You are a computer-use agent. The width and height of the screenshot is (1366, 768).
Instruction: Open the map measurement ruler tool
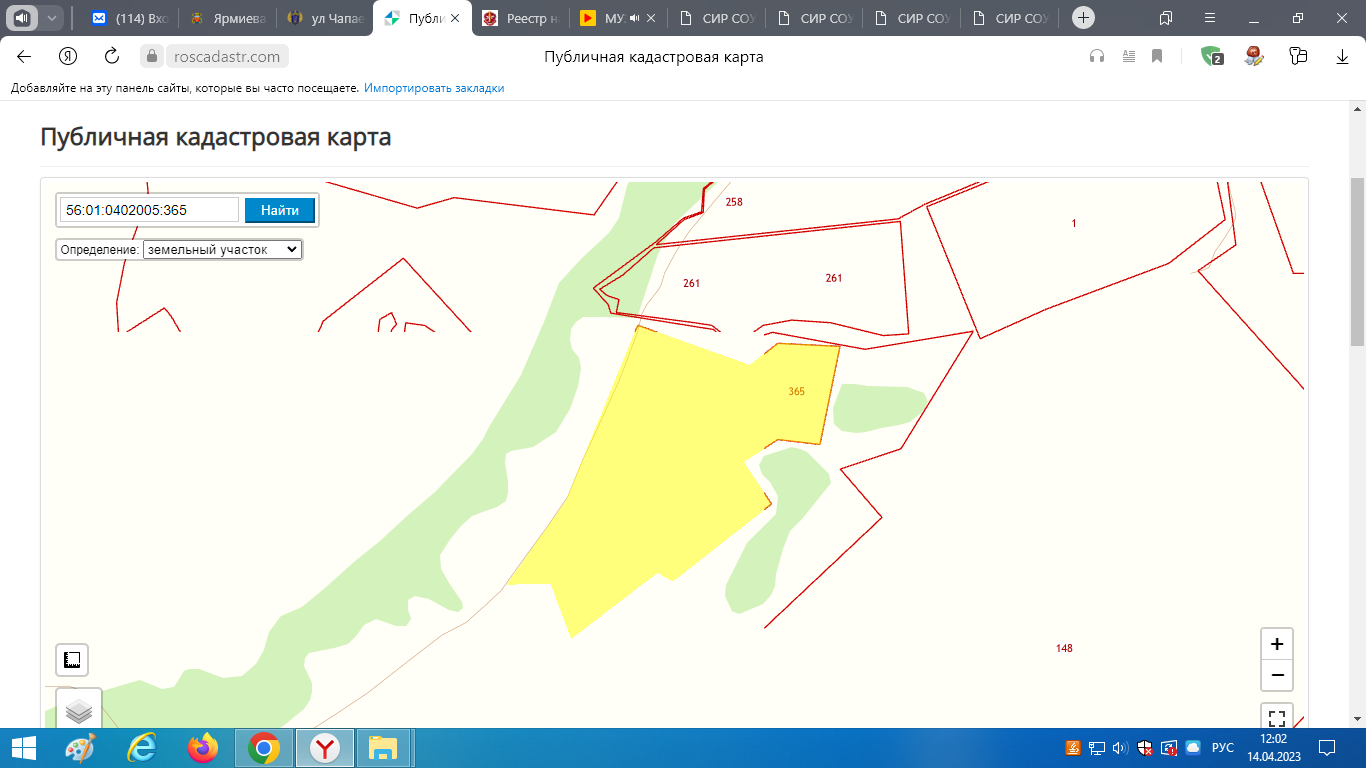point(72,660)
